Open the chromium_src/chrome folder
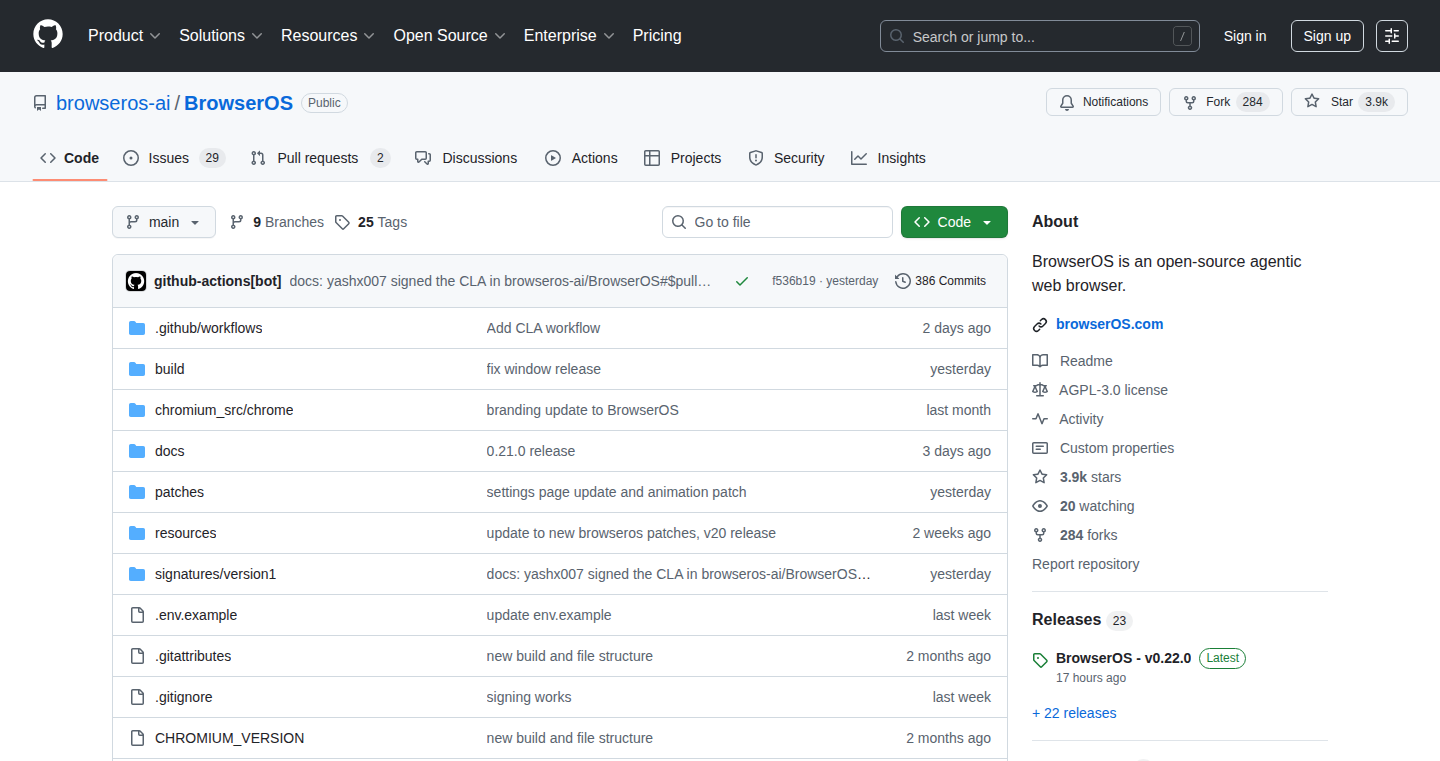This screenshot has width=1440, height=761. (x=224, y=410)
